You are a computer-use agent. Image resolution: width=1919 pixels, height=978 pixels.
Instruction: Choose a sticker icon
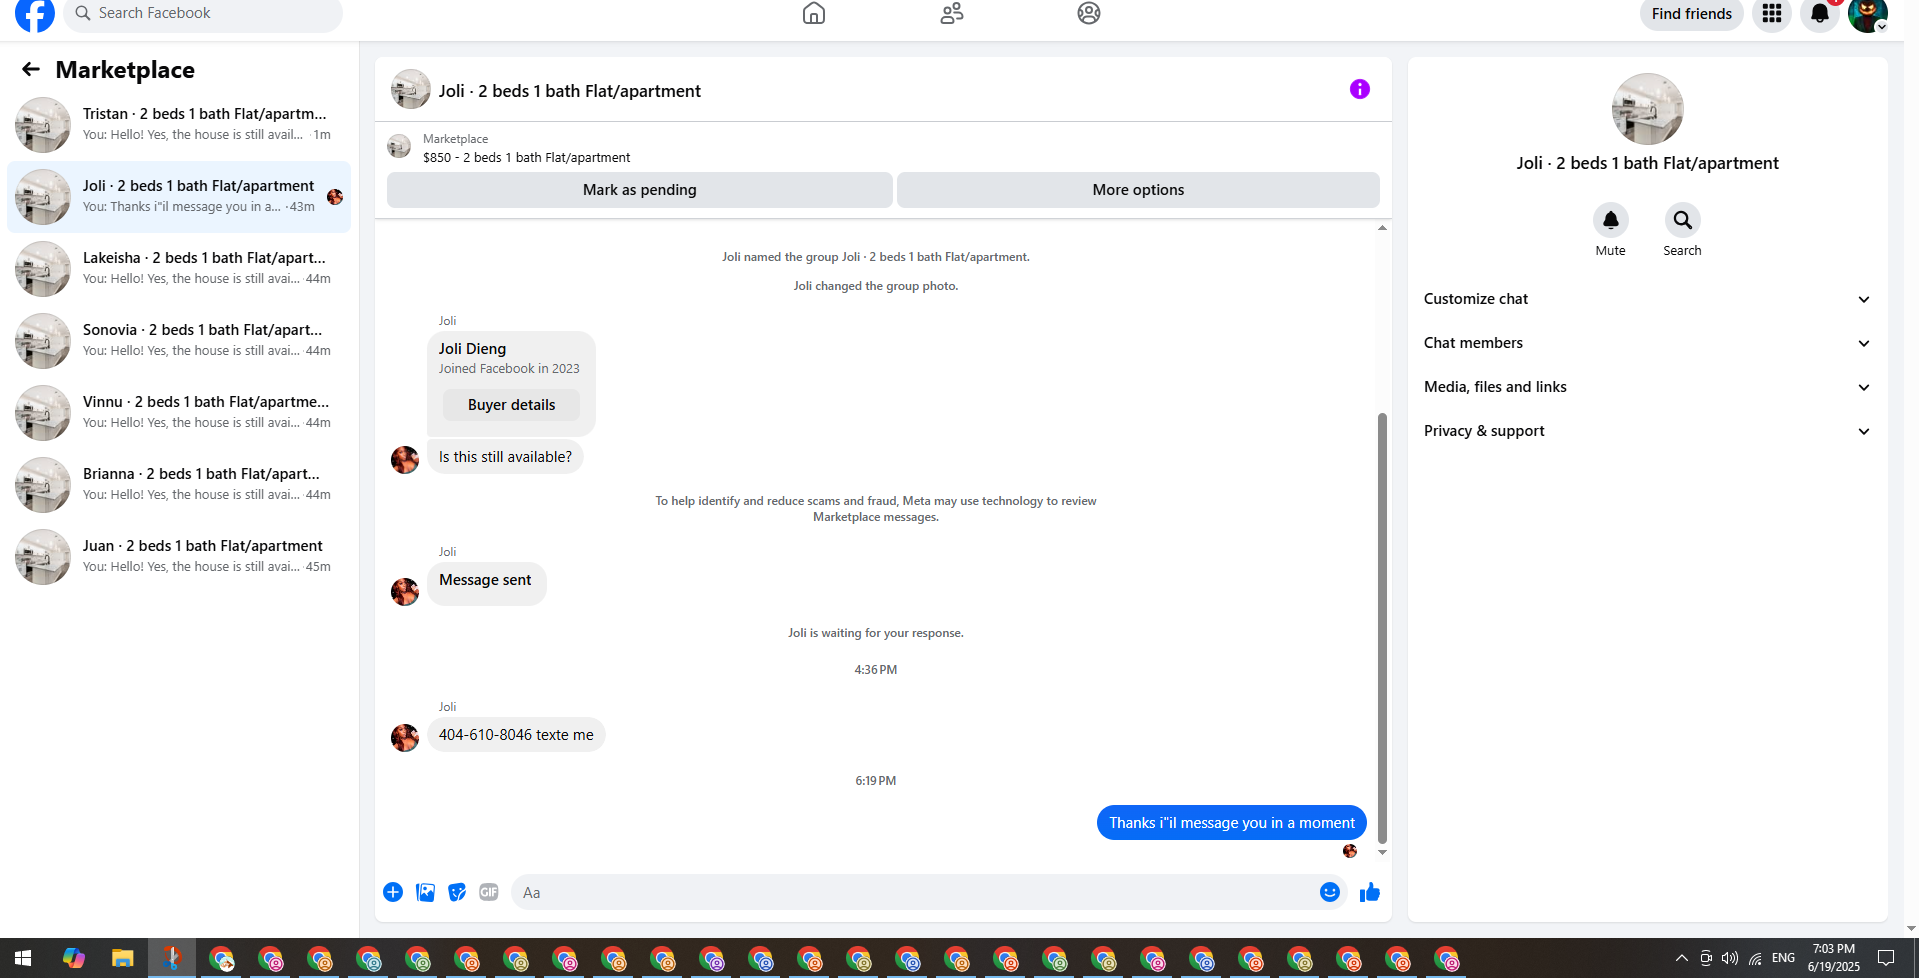[457, 892]
